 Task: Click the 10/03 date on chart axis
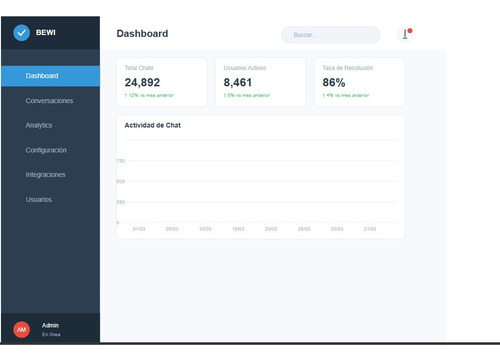pyautogui.click(x=205, y=229)
